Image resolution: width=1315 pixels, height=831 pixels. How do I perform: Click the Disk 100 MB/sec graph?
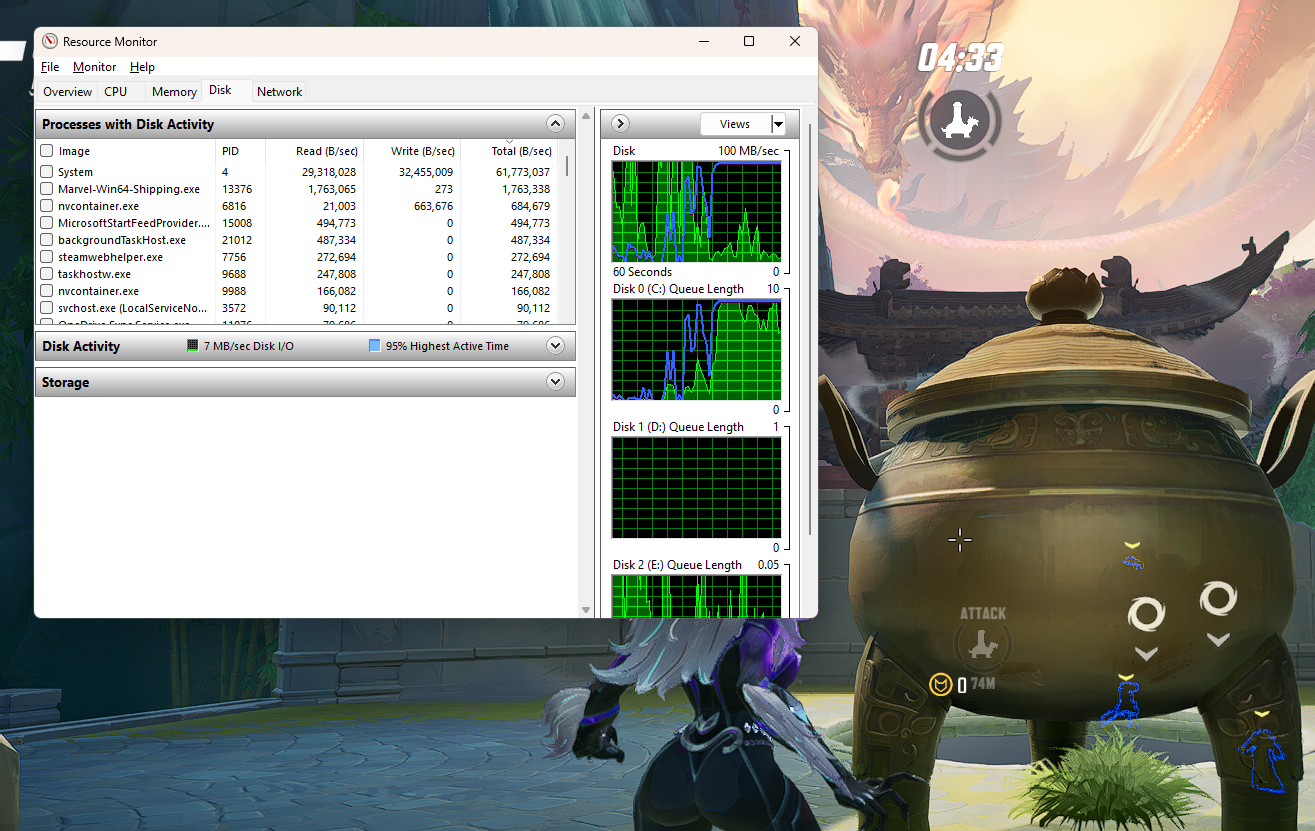696,212
